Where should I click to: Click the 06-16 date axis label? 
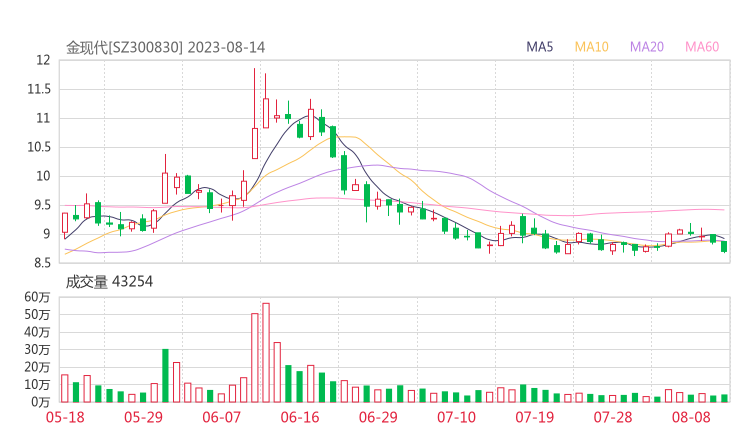[x=300, y=417]
